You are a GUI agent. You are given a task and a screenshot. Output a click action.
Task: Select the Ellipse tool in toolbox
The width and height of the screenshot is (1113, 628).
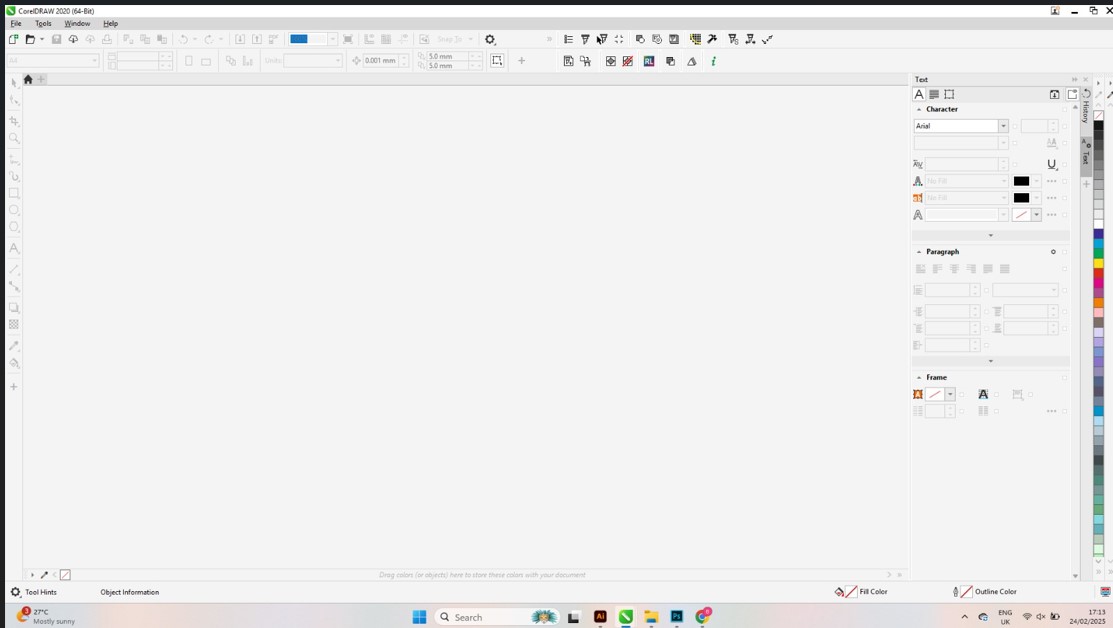[13, 210]
